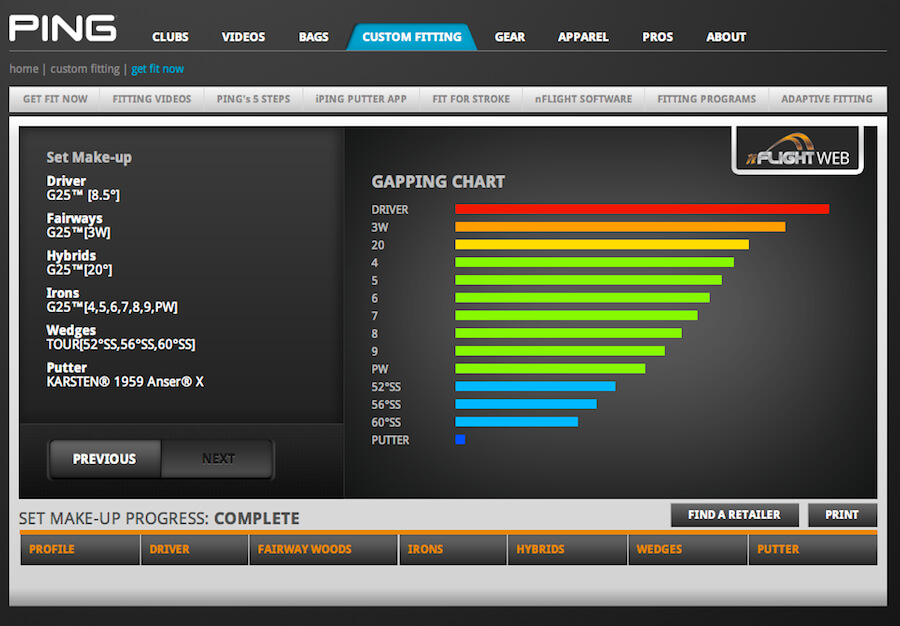Select the Custom Fitting tab

pos(412,37)
